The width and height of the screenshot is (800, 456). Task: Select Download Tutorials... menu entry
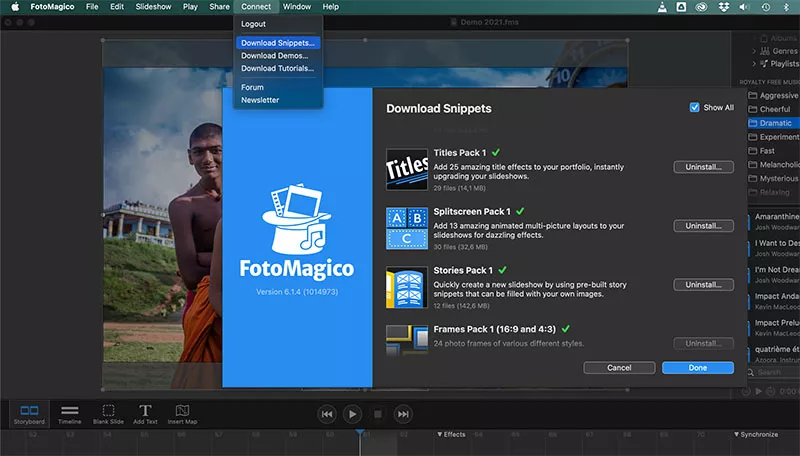click(x=278, y=68)
